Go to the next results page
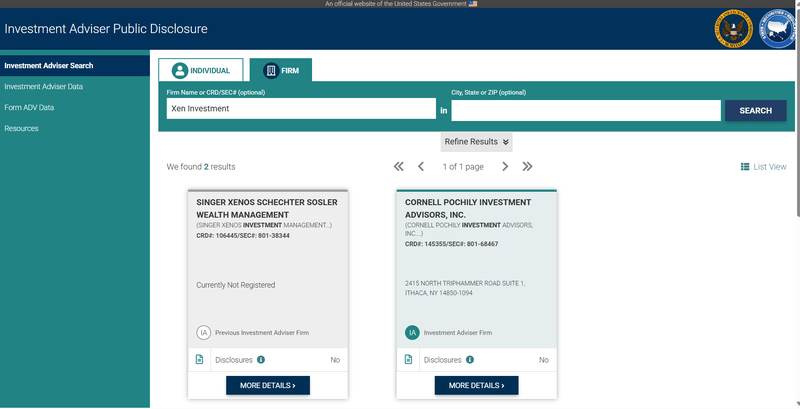The width and height of the screenshot is (800, 409). click(505, 167)
